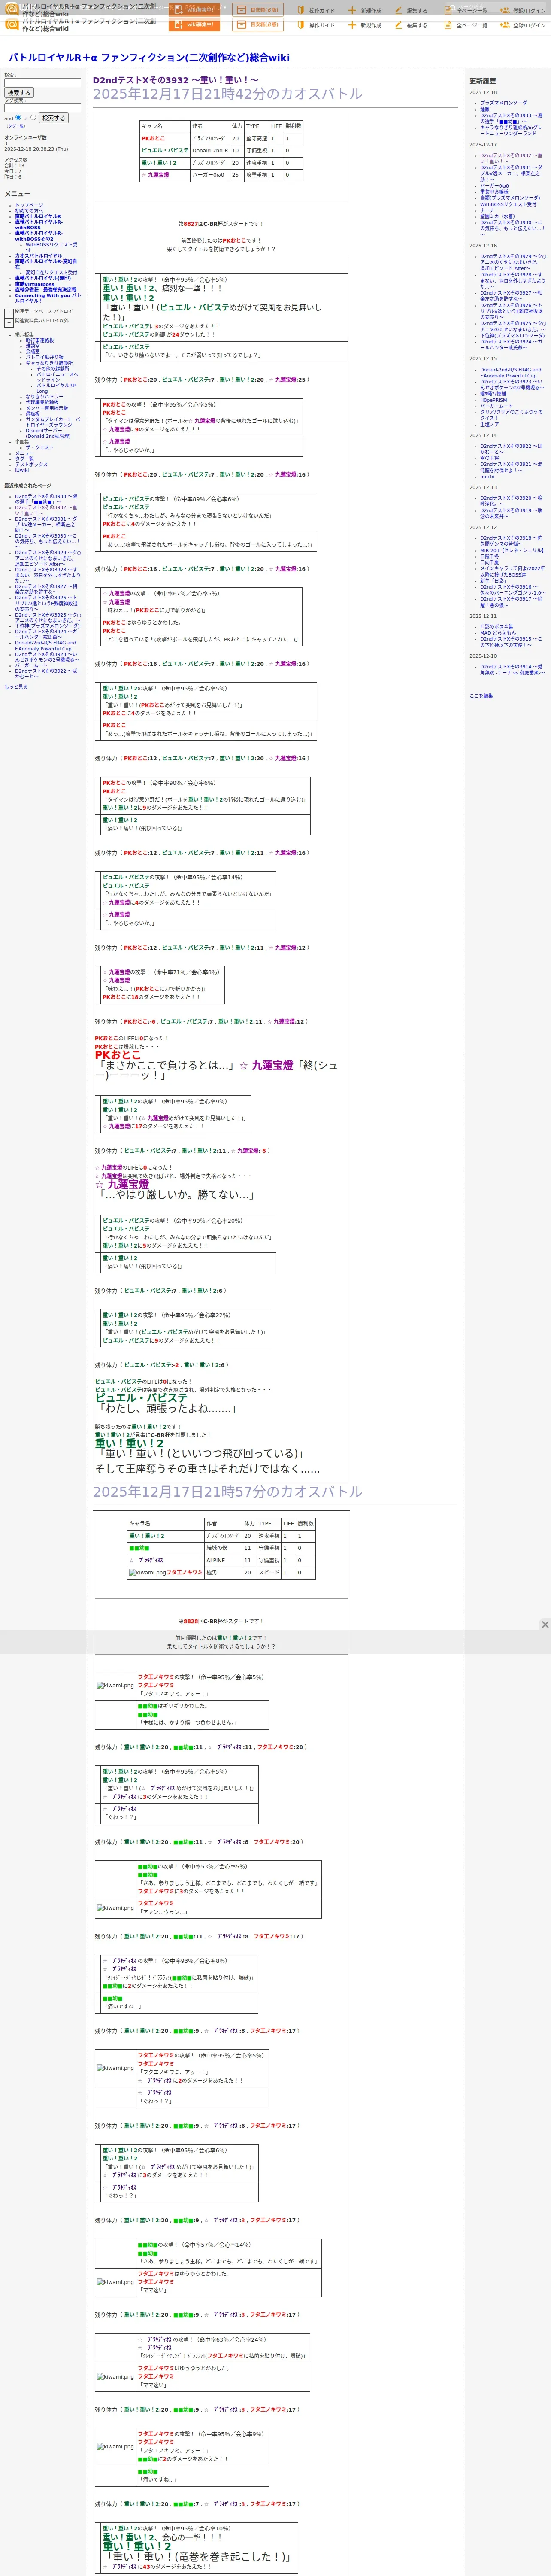
Task: Click ここを編集 at the bottom of 更新履歴
Action: tap(481, 695)
